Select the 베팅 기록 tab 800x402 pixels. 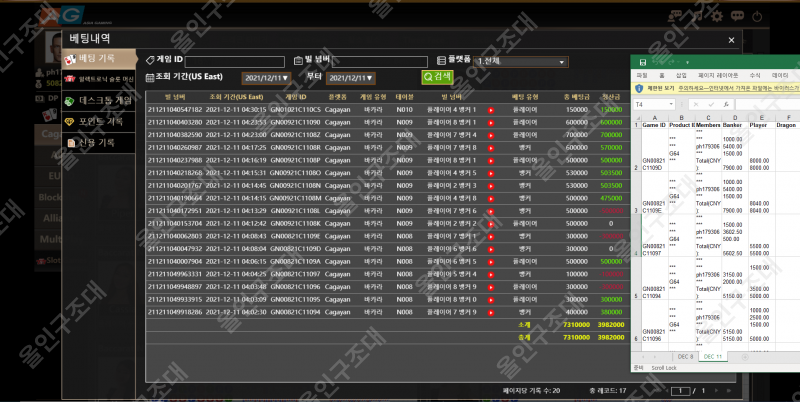click(99, 59)
